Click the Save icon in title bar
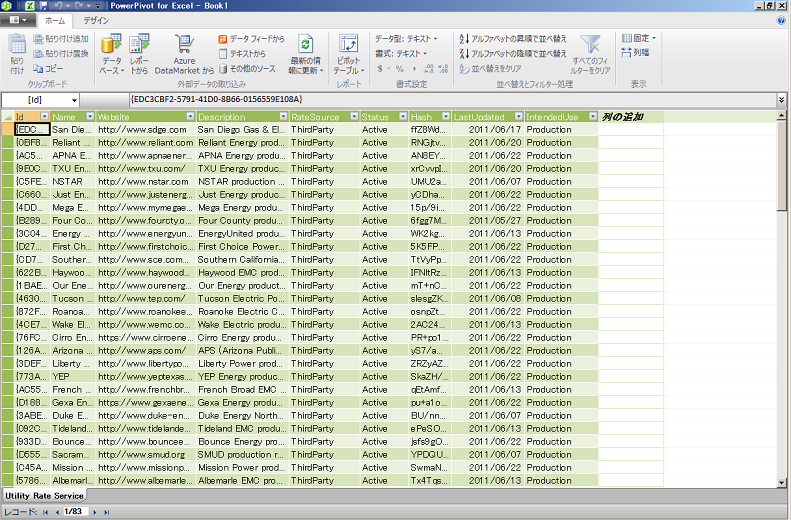Viewport: 791px width, 520px height. pos(44,6)
